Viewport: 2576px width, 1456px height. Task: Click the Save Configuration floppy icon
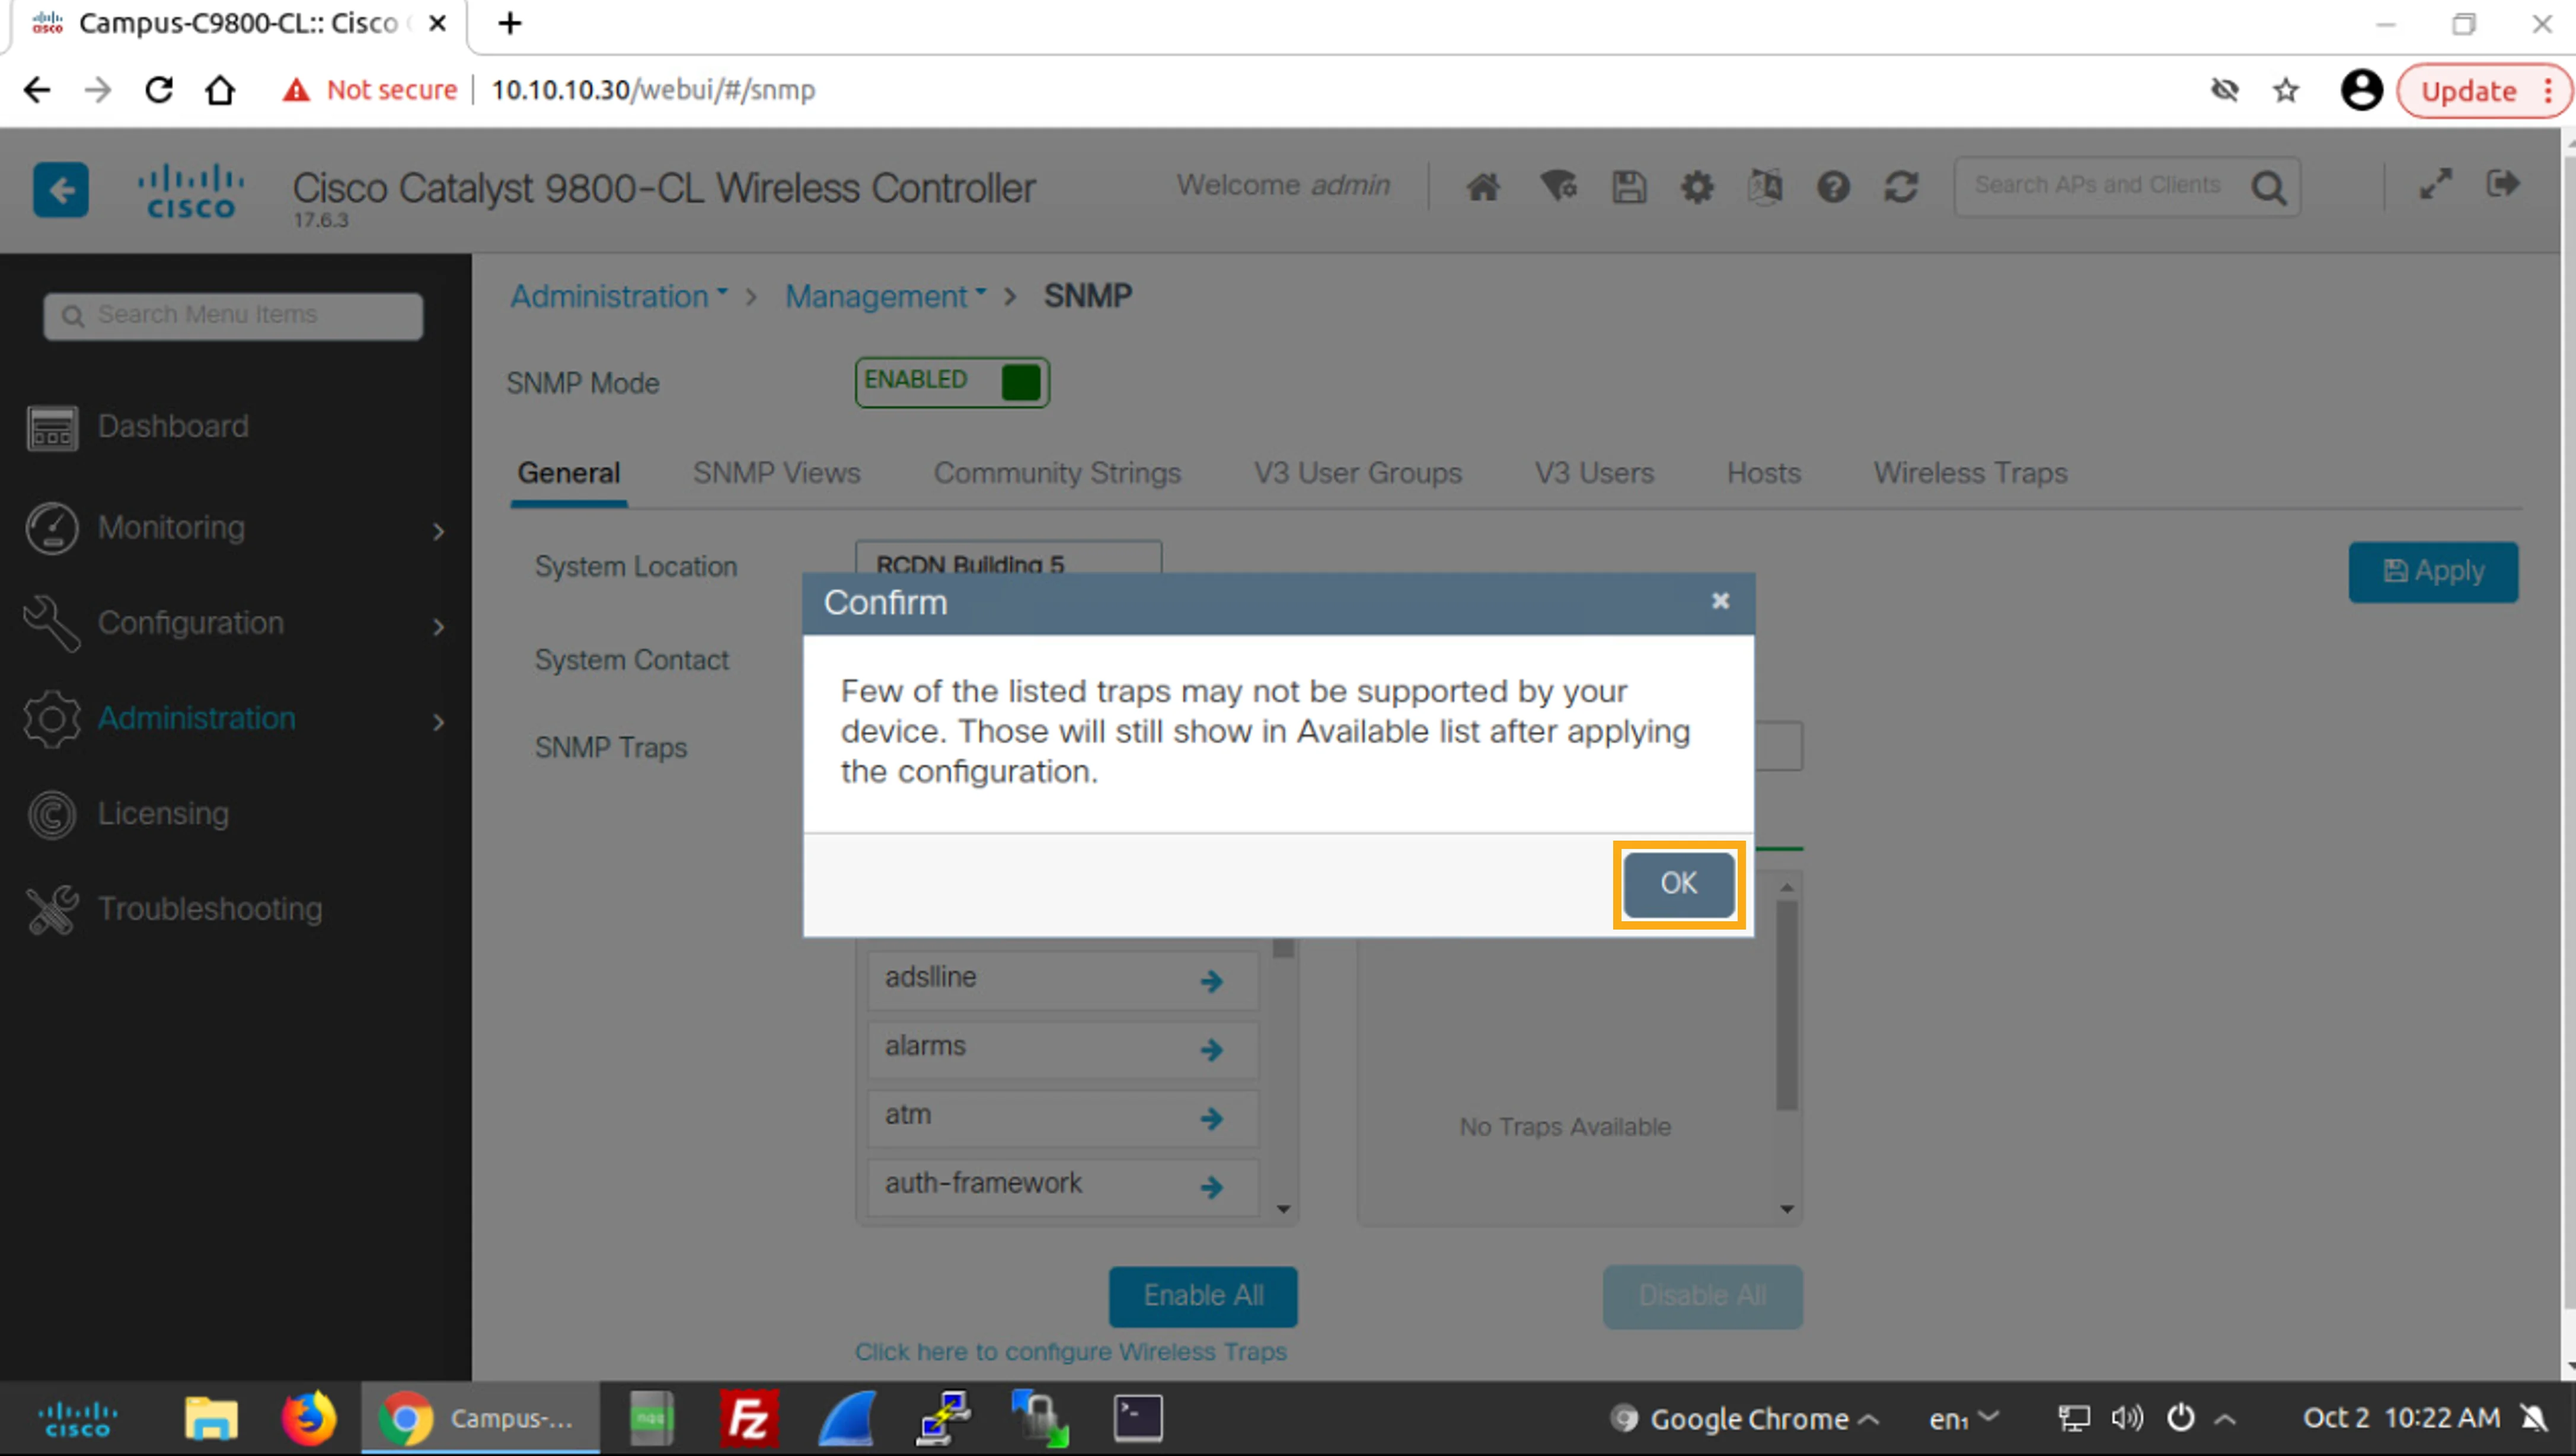tap(1628, 187)
